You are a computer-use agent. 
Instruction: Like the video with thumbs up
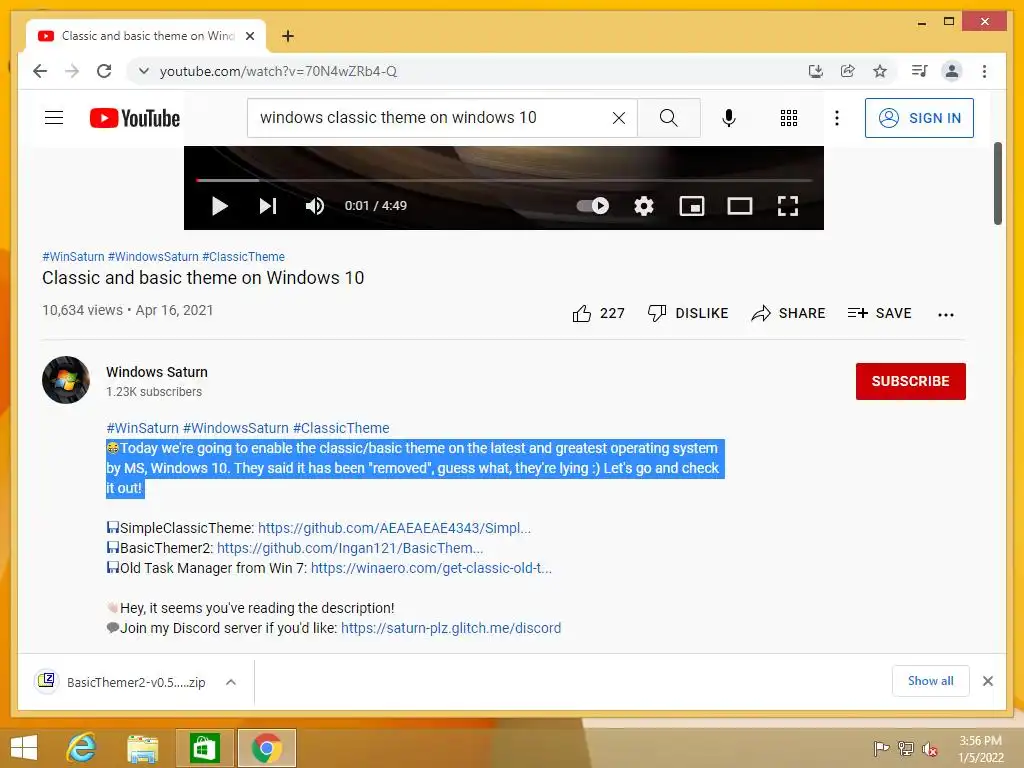(598, 313)
